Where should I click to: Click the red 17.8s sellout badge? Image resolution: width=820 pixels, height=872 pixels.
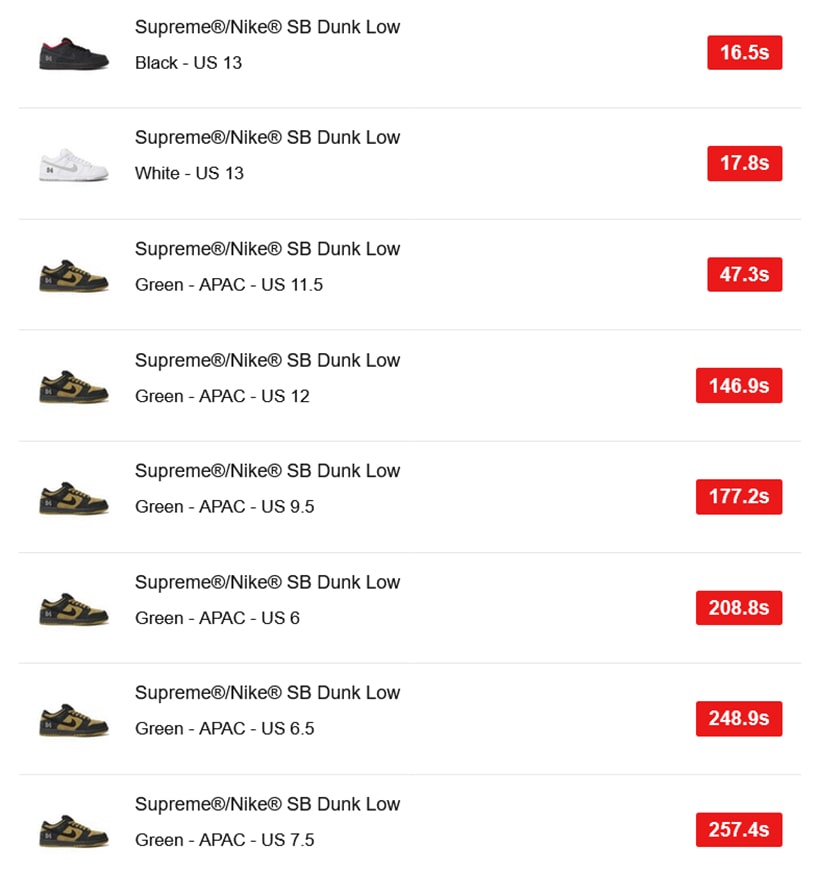point(744,163)
